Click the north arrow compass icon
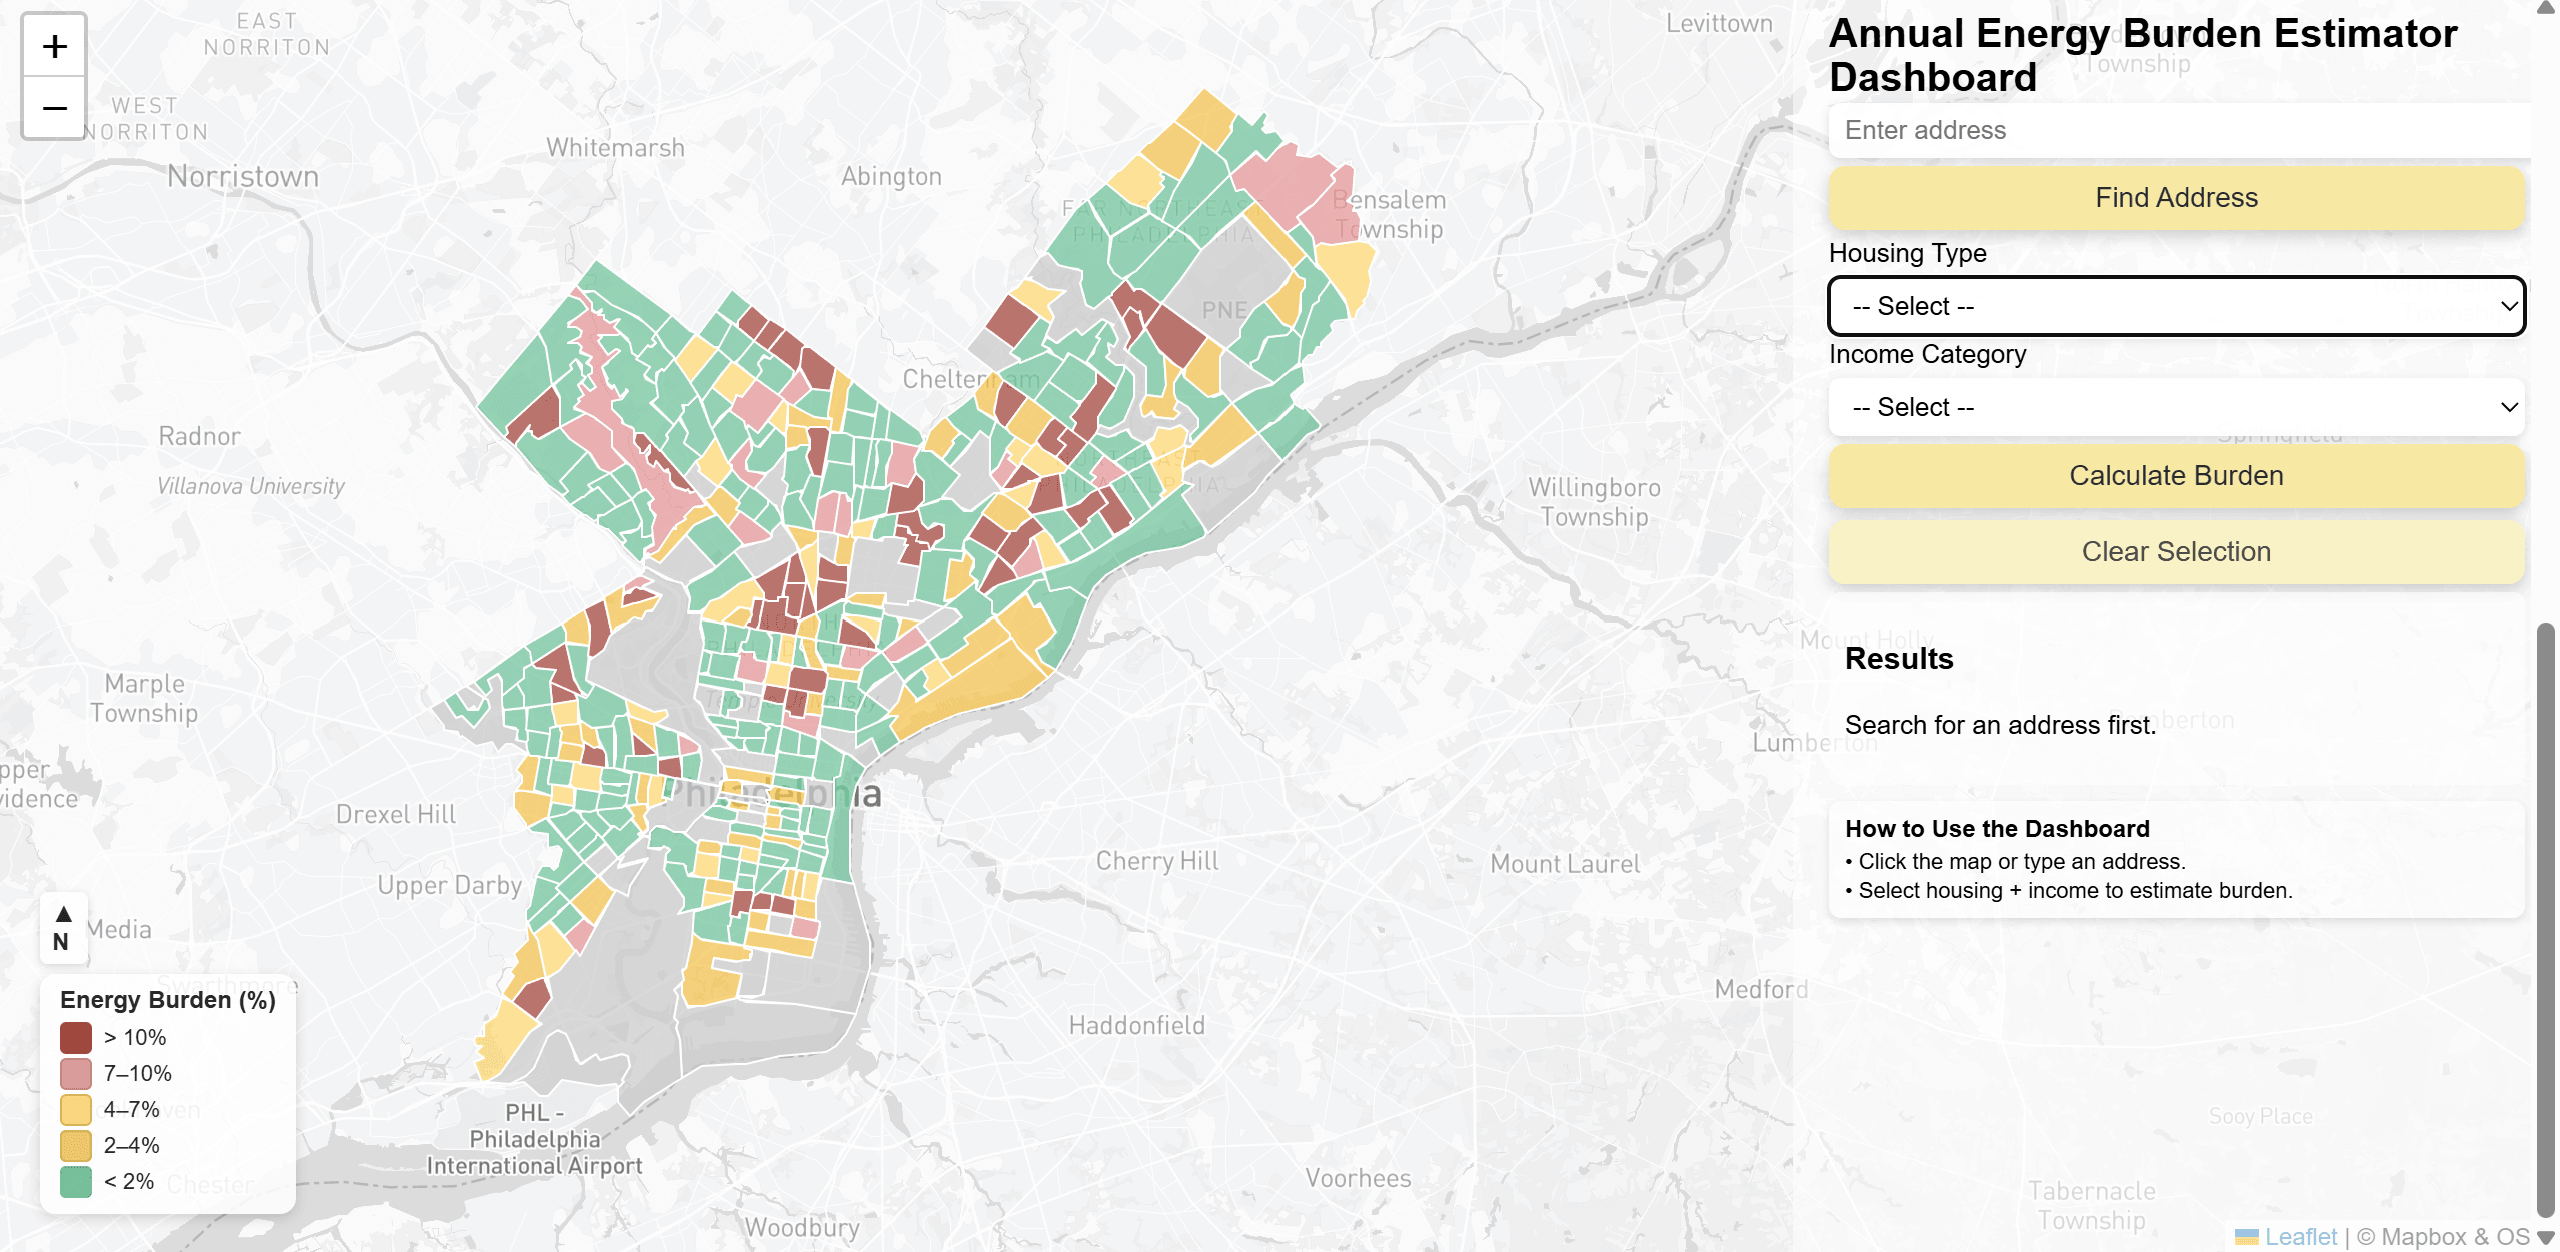 tap(63, 928)
